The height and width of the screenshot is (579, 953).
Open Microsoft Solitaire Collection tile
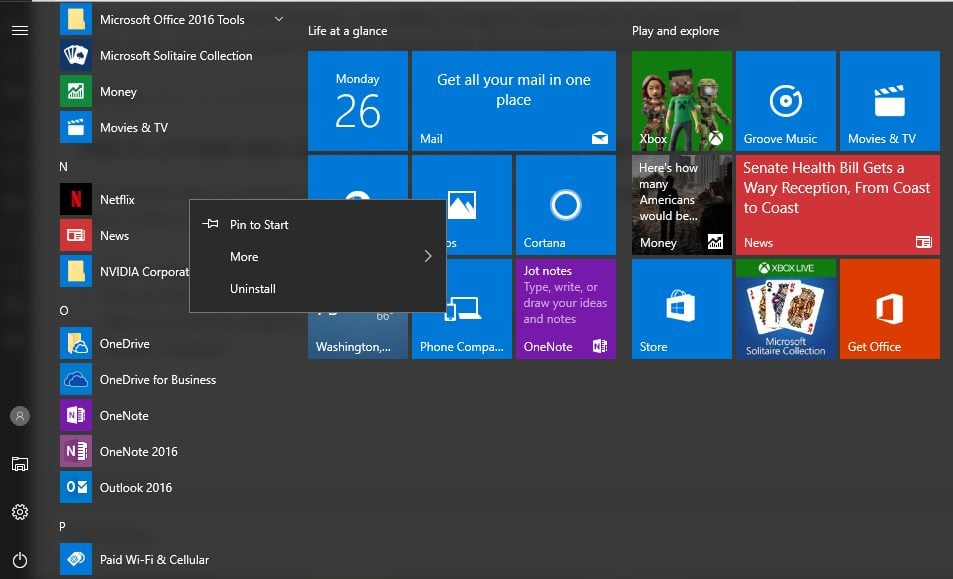point(786,309)
